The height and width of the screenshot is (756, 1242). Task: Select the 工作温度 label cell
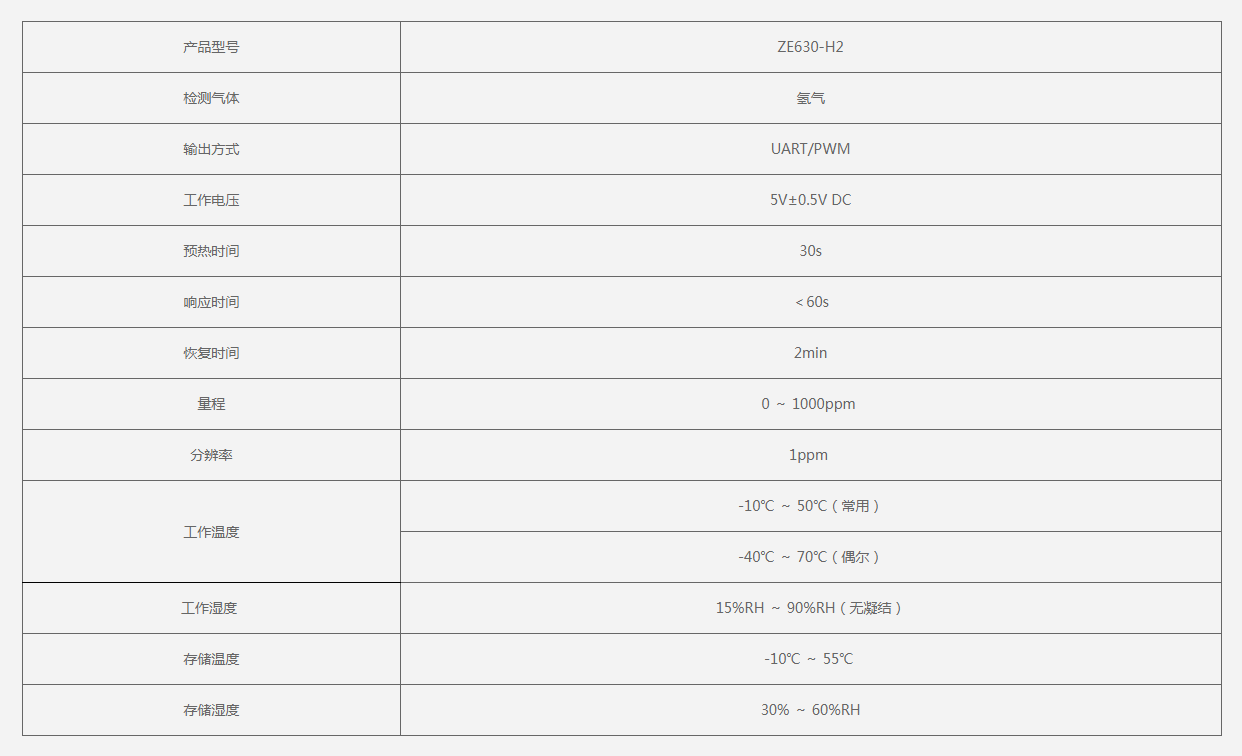211,532
